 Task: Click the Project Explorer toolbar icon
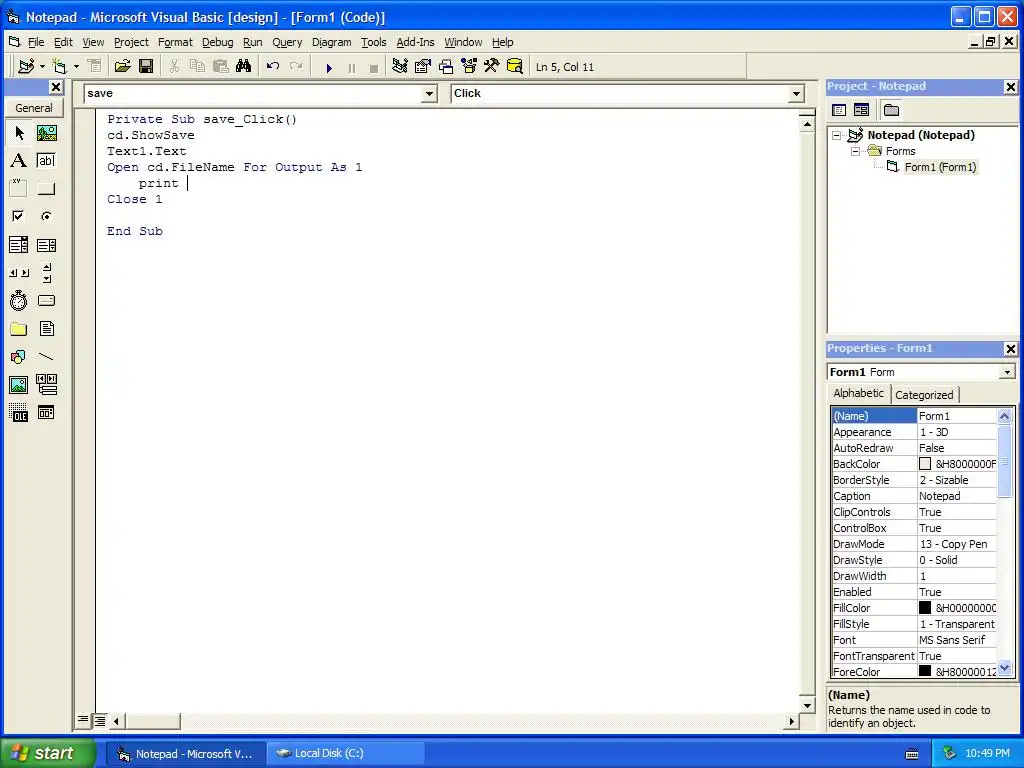tap(400, 66)
